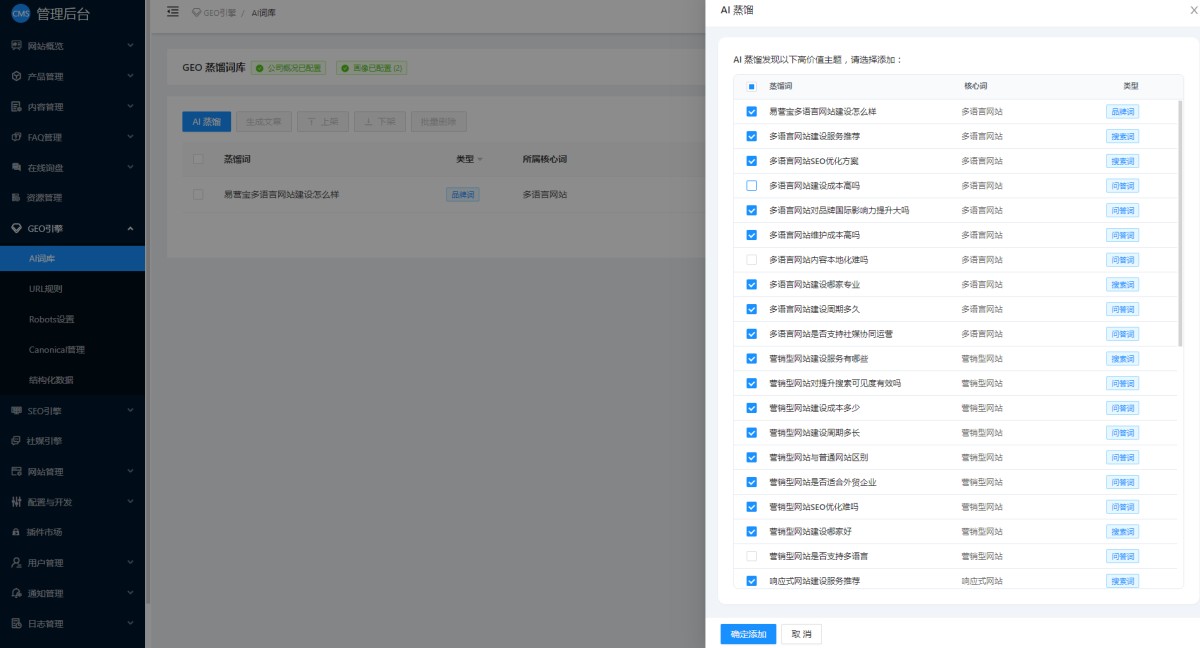The height and width of the screenshot is (648, 1200).
Task: Expand the 网站概览 menu chevron
Action: [130, 46]
